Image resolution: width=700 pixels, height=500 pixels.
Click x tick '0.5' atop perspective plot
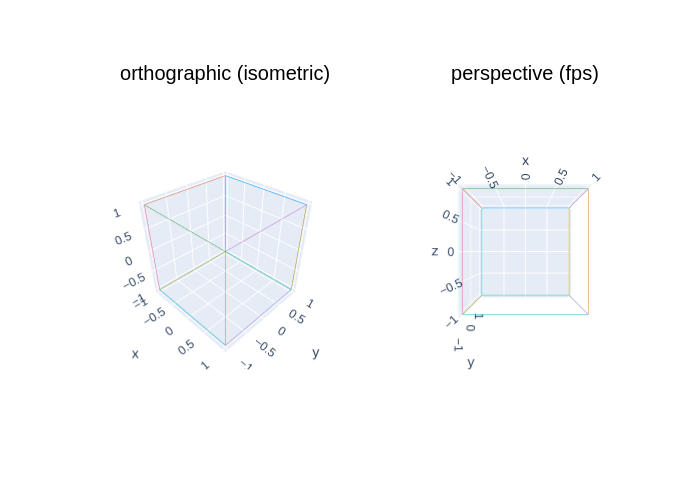tap(561, 177)
